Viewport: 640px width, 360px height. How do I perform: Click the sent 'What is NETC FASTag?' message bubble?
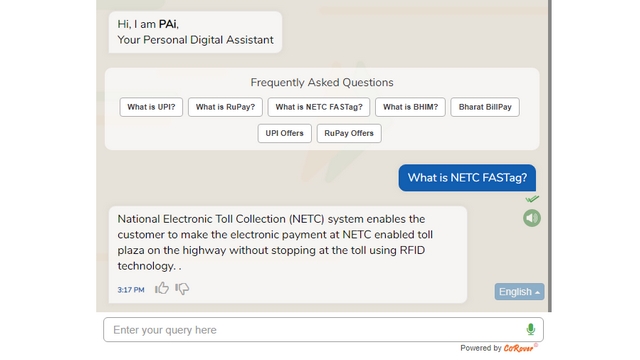click(x=467, y=178)
